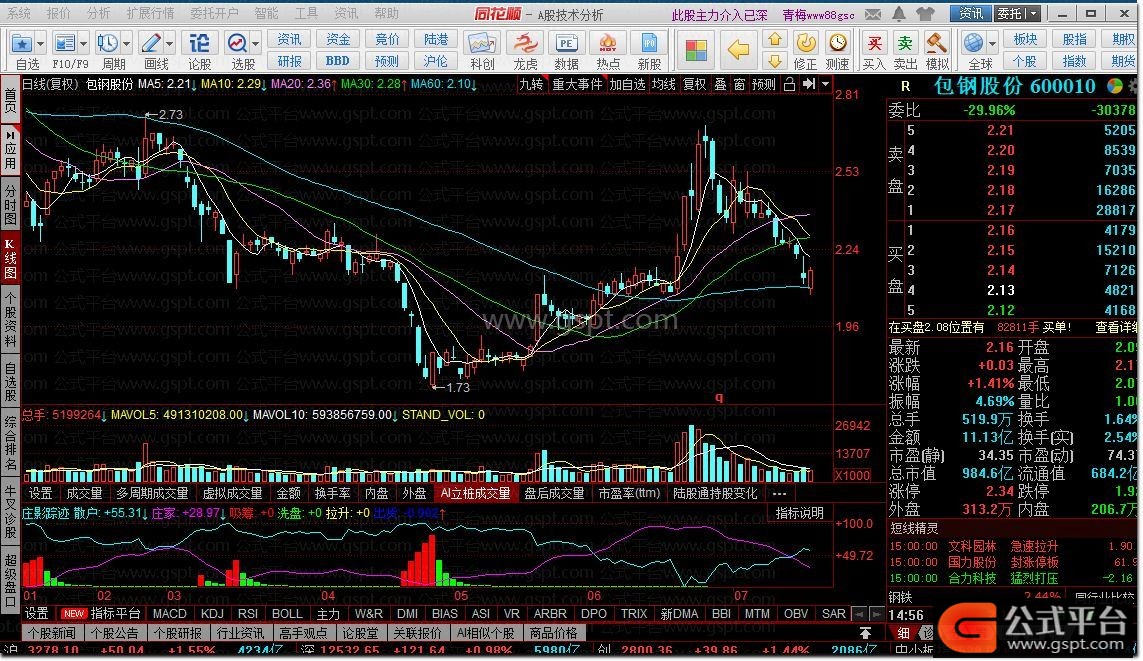Open the 扩展行情 menu

click(150, 13)
